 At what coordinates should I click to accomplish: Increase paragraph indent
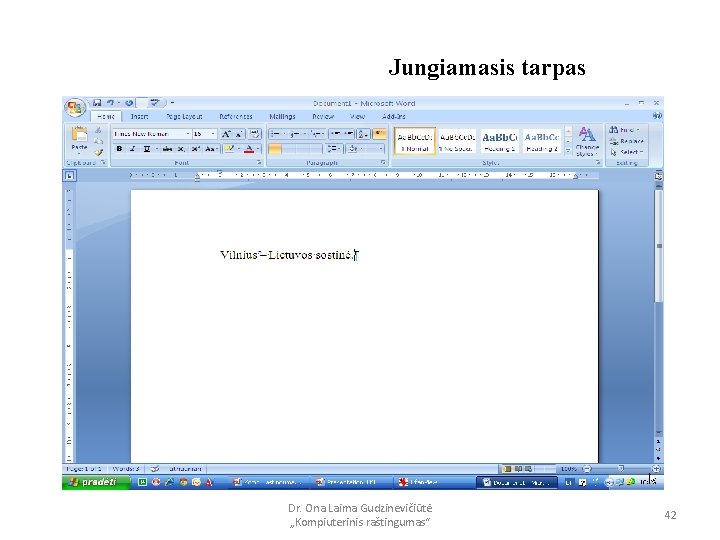pos(349,134)
